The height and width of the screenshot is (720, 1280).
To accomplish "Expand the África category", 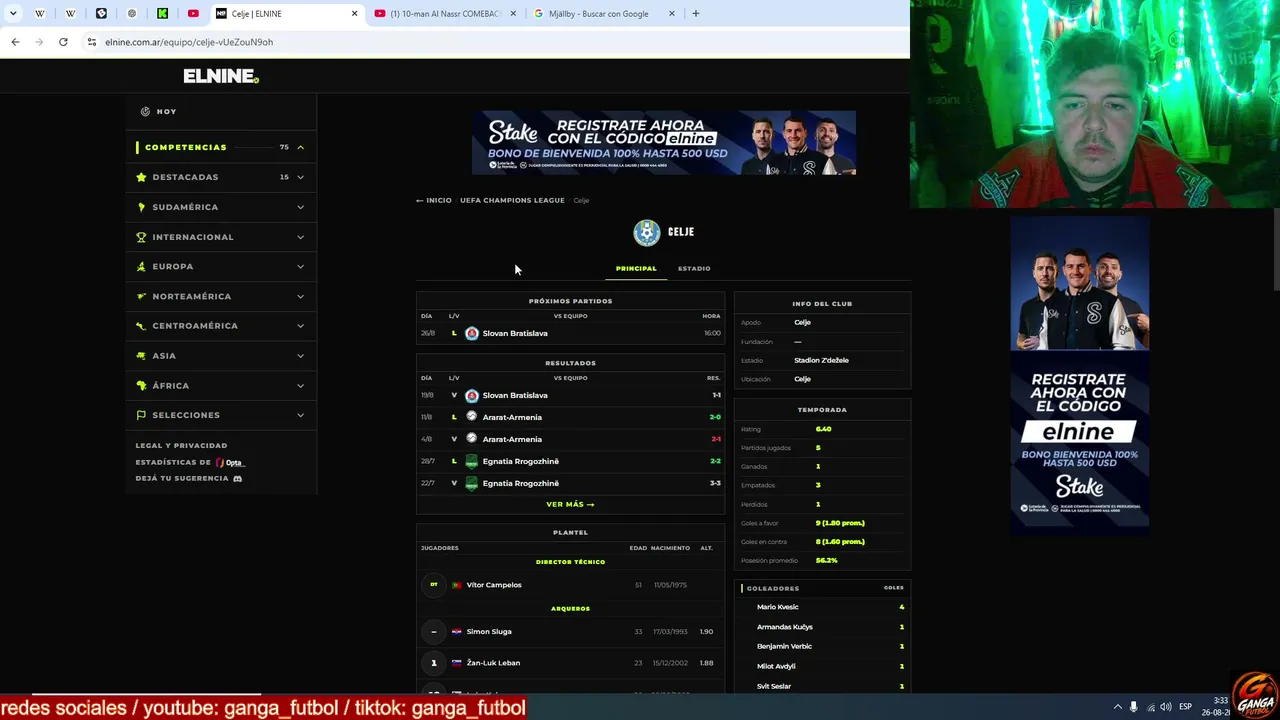I will click(x=300, y=385).
